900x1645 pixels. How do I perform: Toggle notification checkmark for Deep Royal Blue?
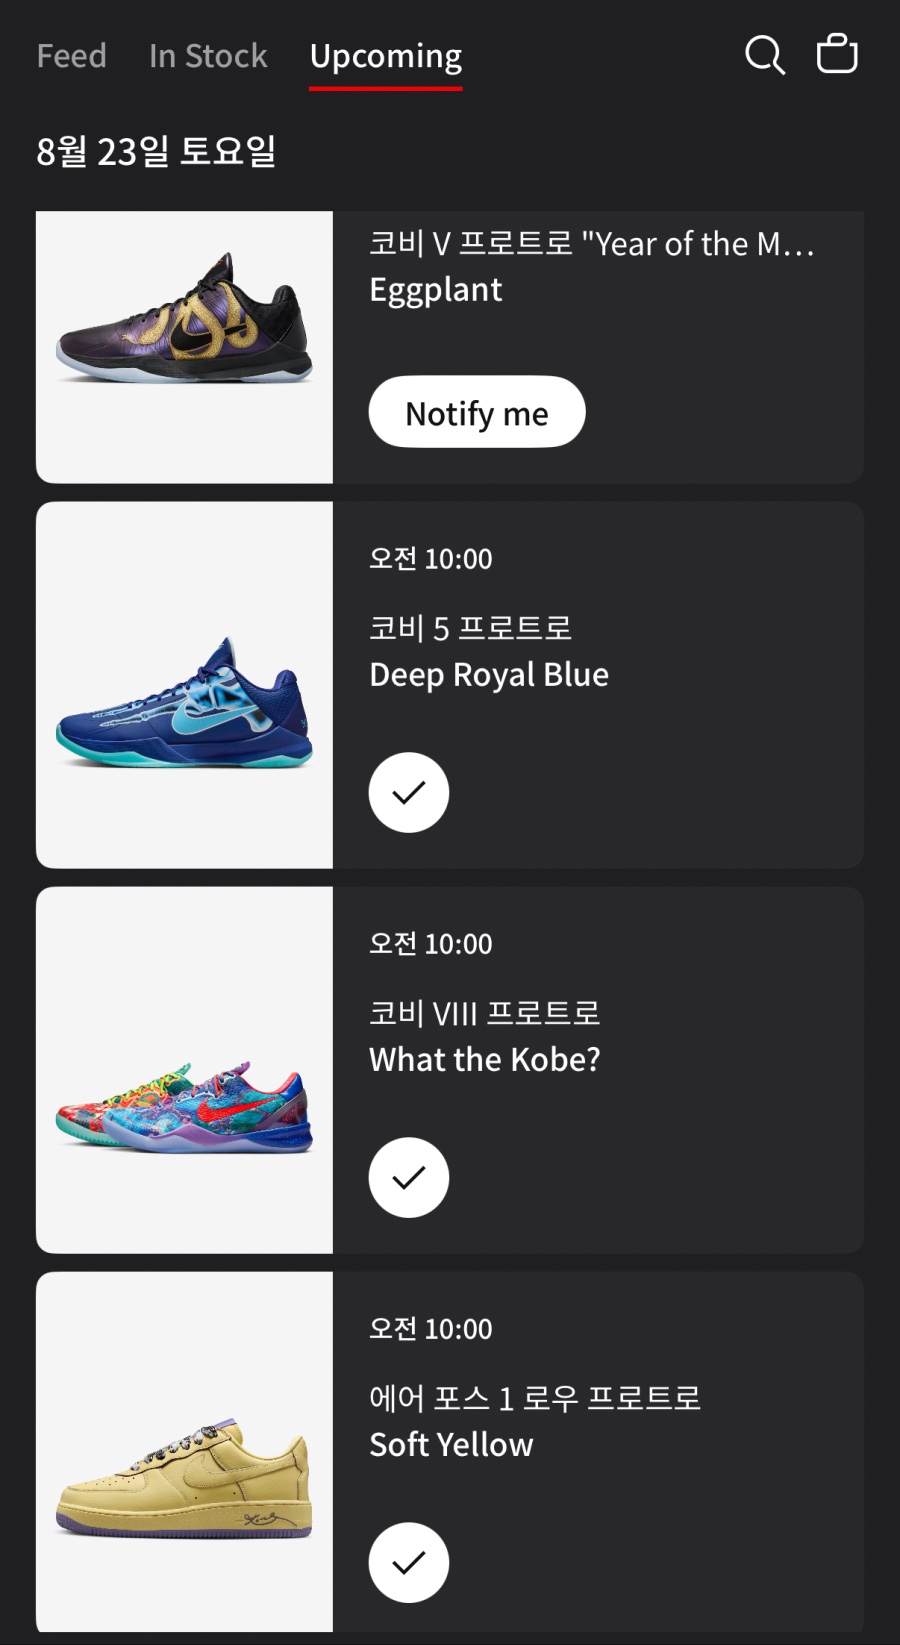(409, 792)
